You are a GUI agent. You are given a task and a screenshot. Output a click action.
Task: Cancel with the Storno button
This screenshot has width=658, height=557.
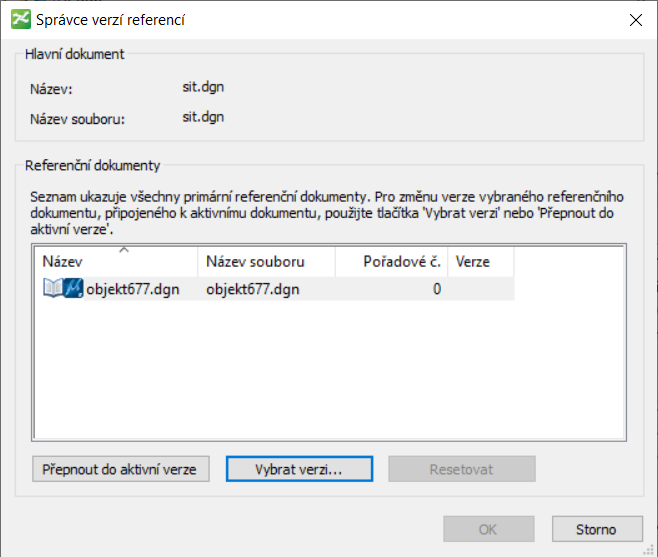[596, 529]
